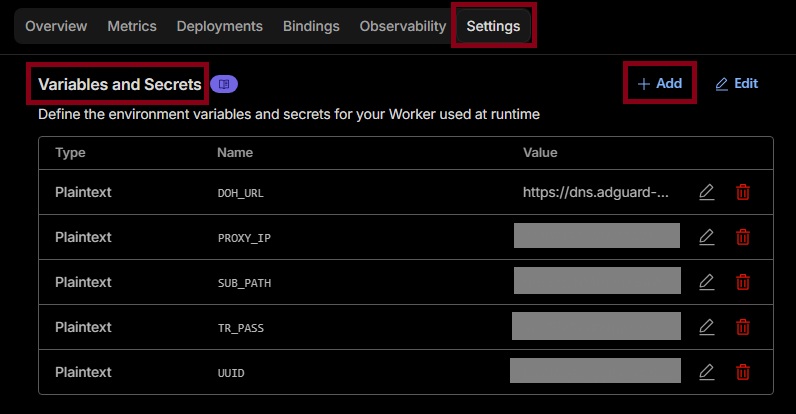Click the TR_PASS variable name
The width and height of the screenshot is (796, 414).
(241, 328)
